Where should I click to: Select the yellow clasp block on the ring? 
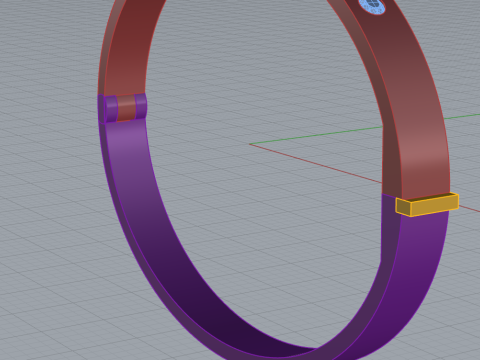coord(427,205)
